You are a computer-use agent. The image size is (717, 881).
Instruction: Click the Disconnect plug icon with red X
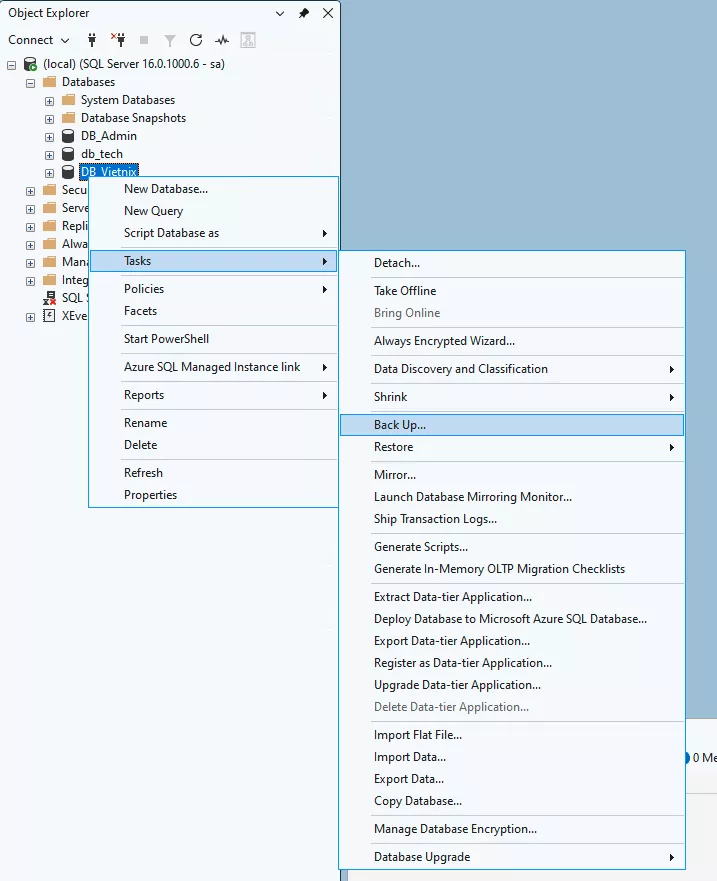[x=118, y=40]
